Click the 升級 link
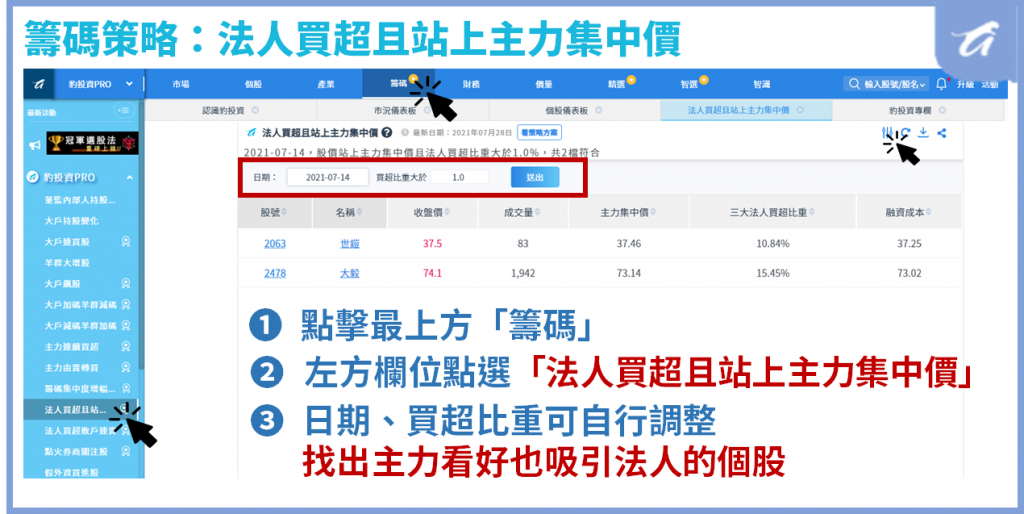Image resolution: width=1024 pixels, height=514 pixels. point(965,84)
